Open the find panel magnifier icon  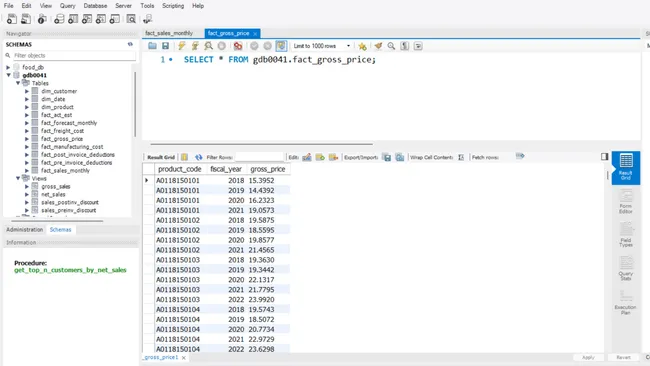pyautogui.click(x=391, y=46)
